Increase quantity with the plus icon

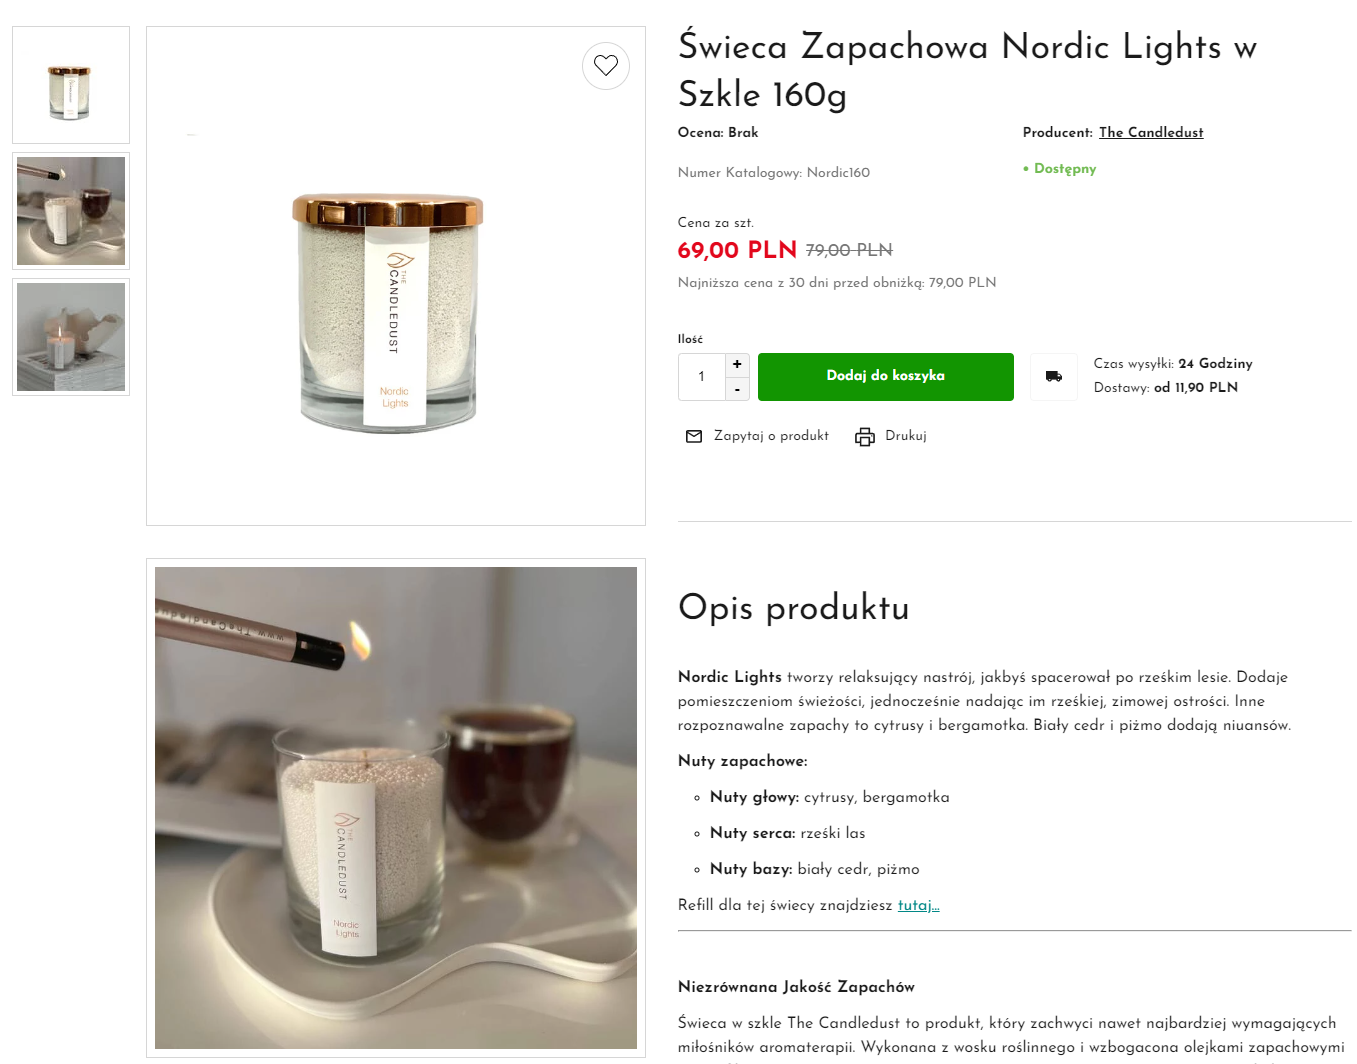tap(737, 364)
